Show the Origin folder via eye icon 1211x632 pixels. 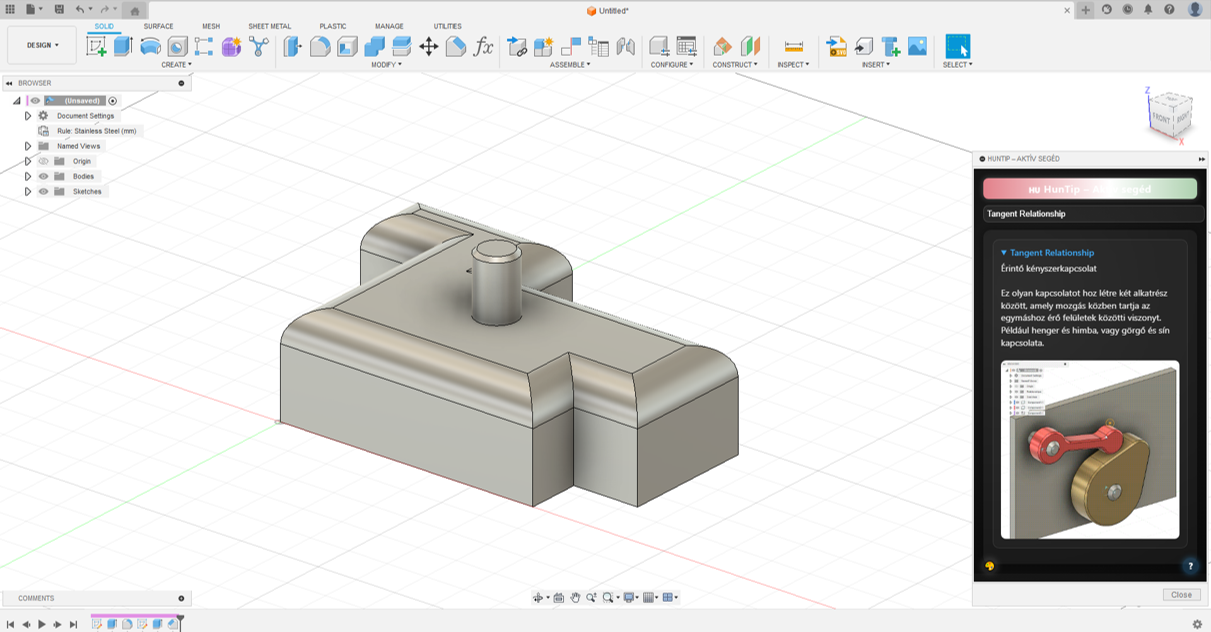coord(43,161)
